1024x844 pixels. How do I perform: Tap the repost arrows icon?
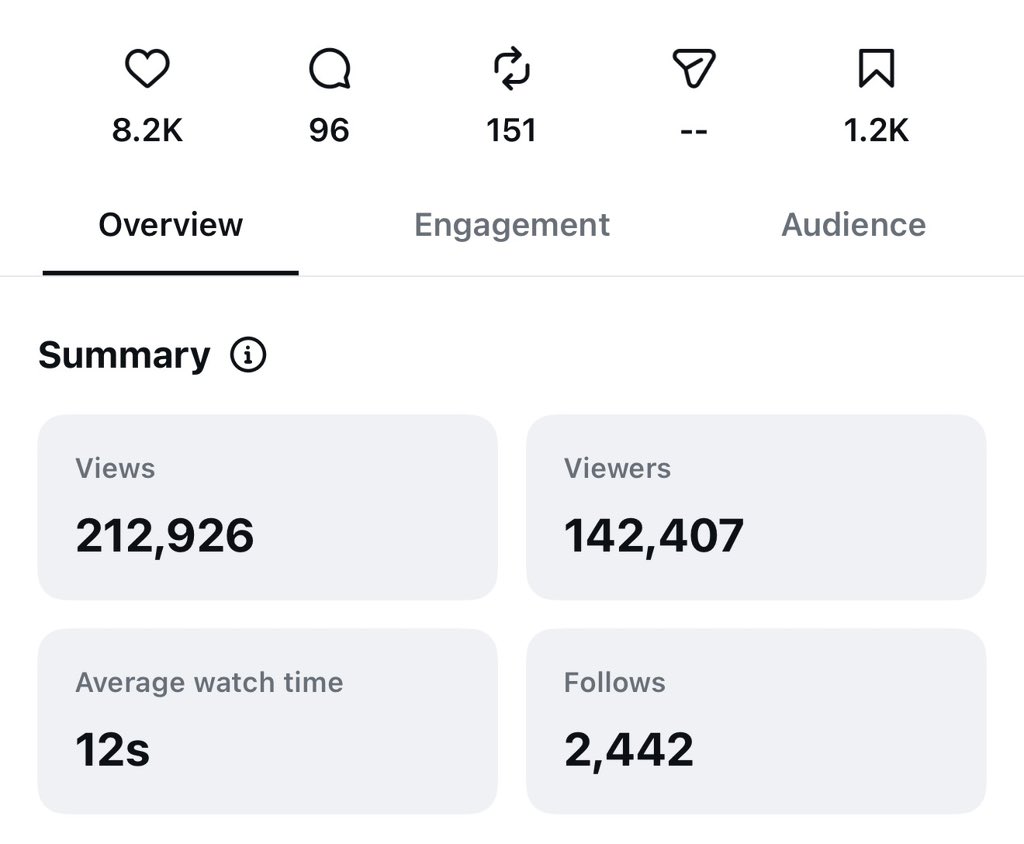click(512, 68)
